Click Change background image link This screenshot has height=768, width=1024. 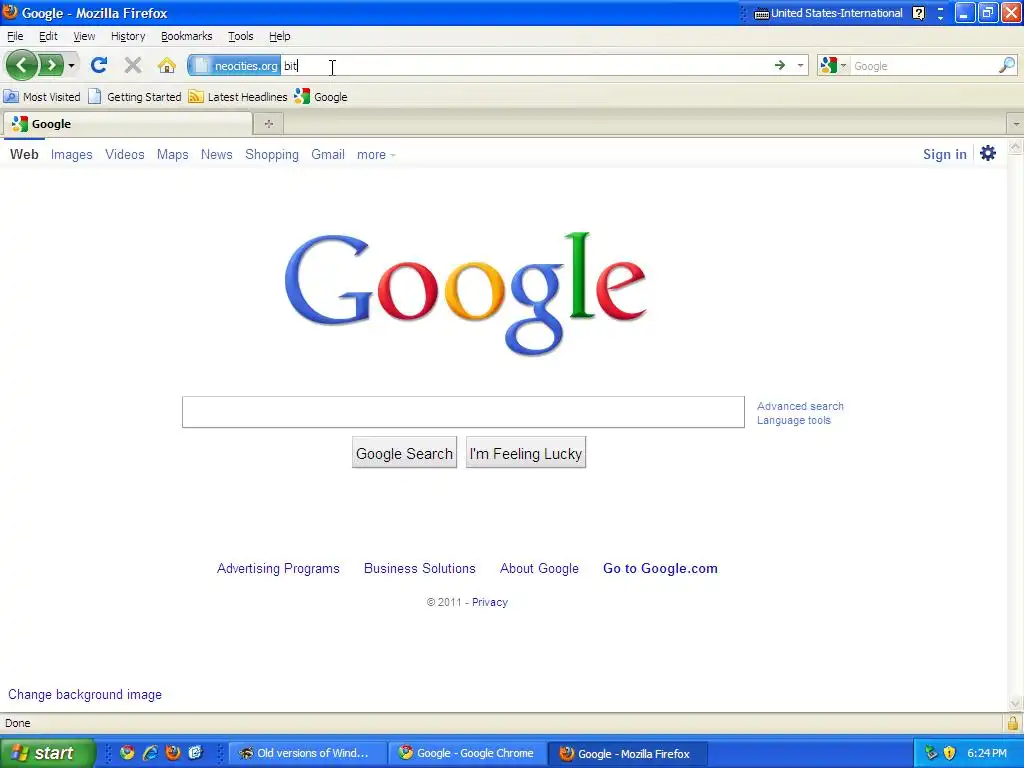[85, 695]
